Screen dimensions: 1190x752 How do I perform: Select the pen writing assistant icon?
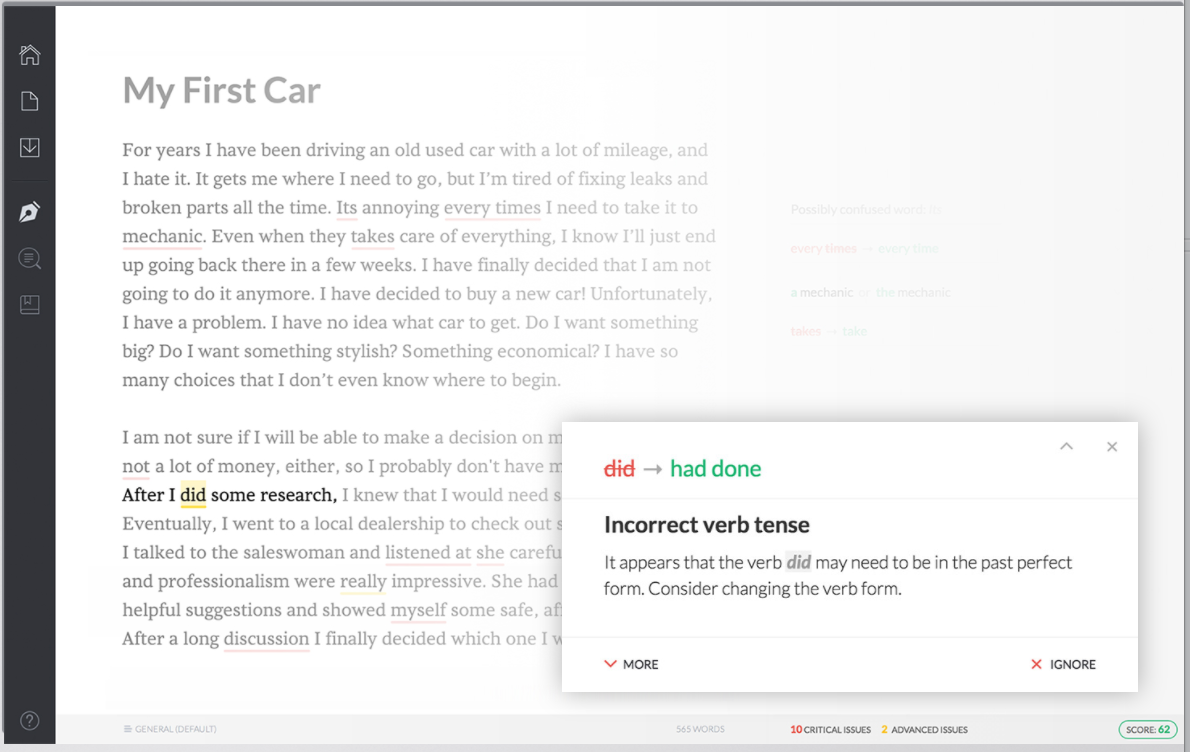pyautogui.click(x=30, y=212)
